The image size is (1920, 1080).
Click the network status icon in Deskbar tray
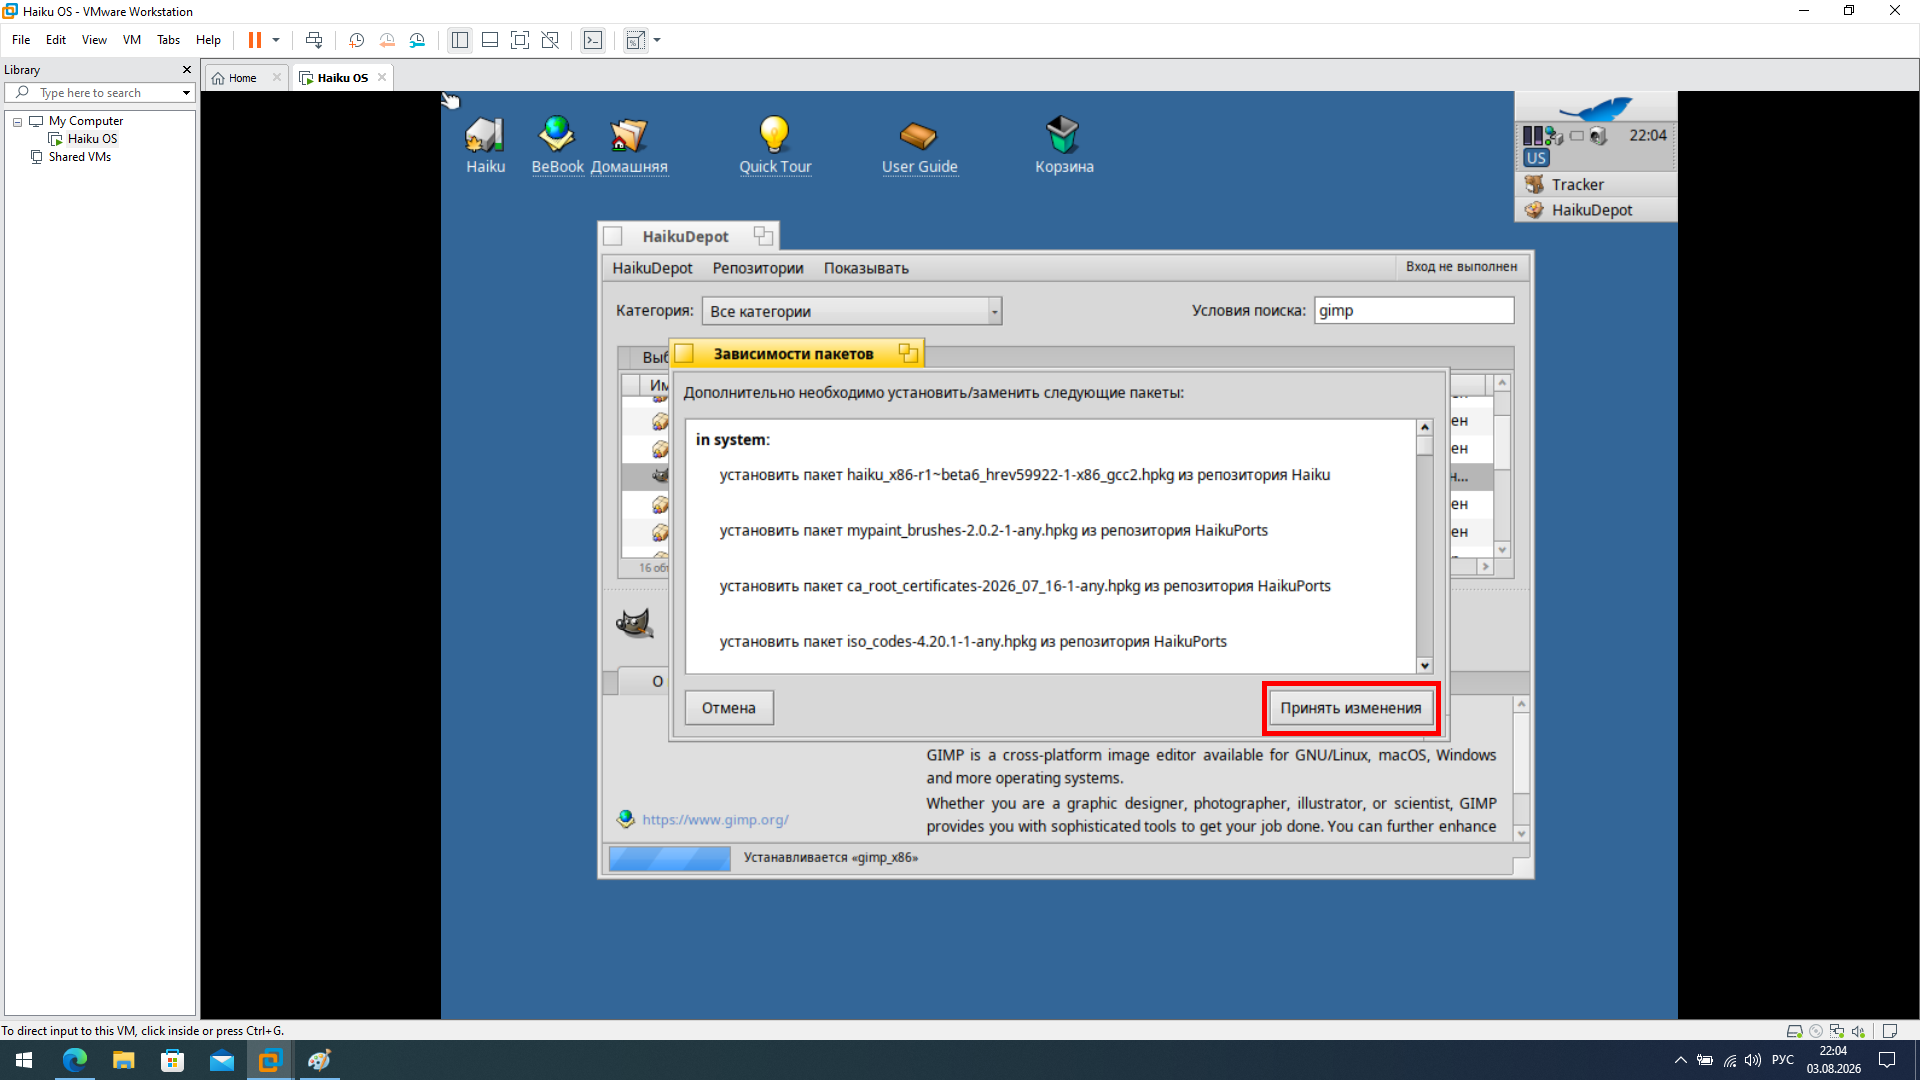coord(1554,136)
